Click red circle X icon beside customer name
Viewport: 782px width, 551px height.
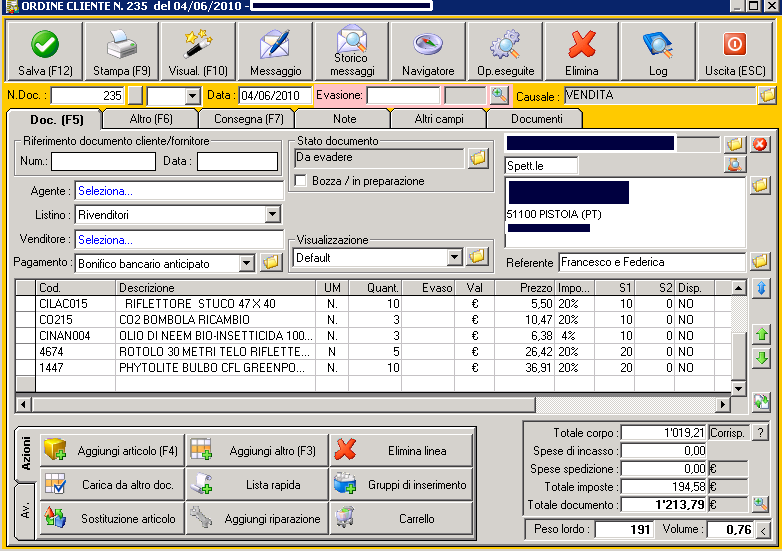click(760, 144)
